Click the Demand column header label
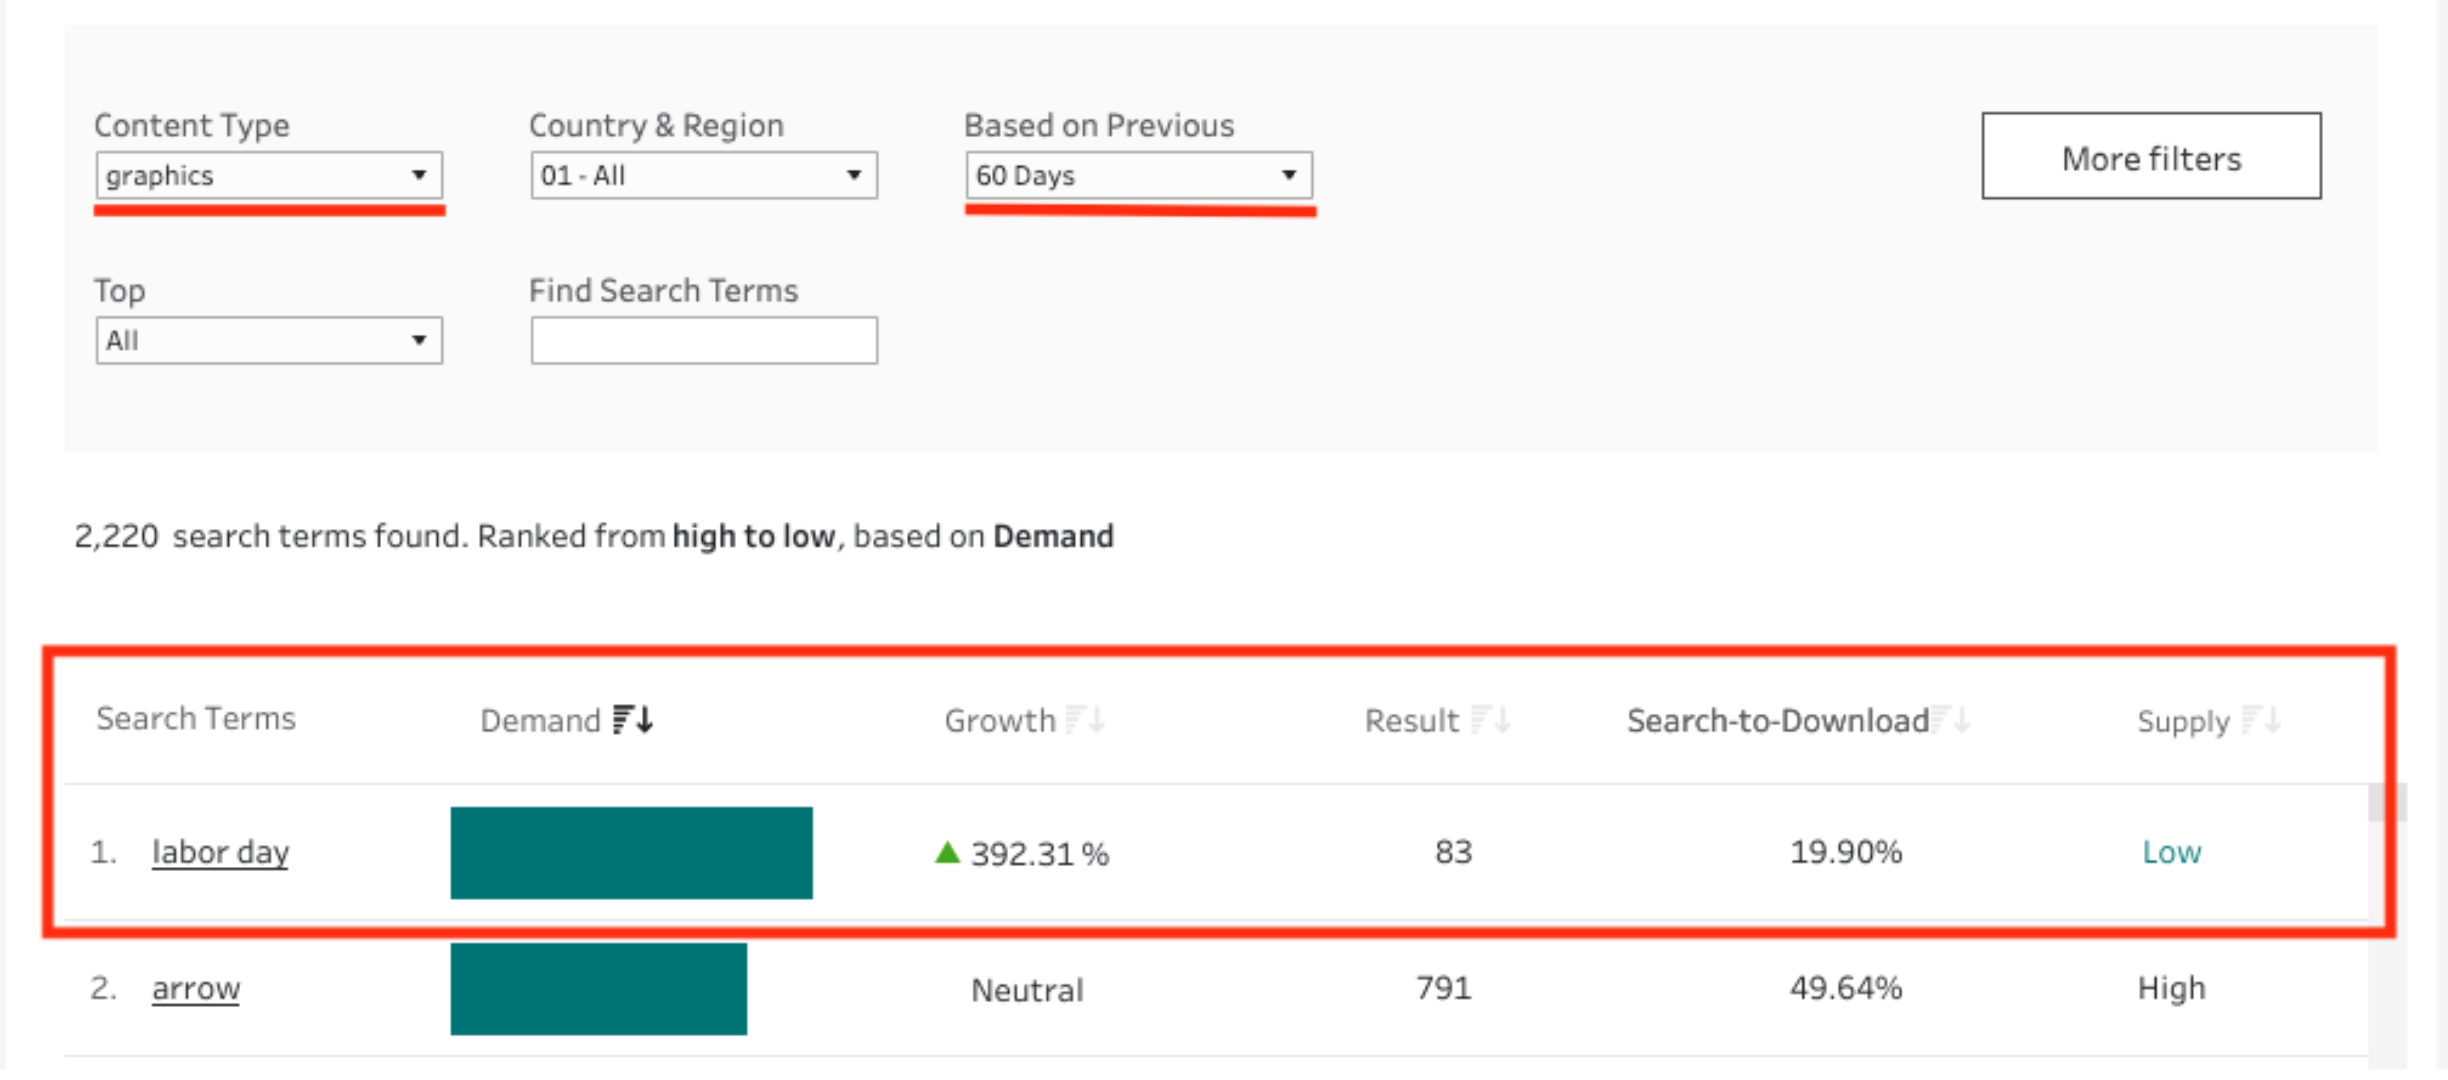 [540, 720]
